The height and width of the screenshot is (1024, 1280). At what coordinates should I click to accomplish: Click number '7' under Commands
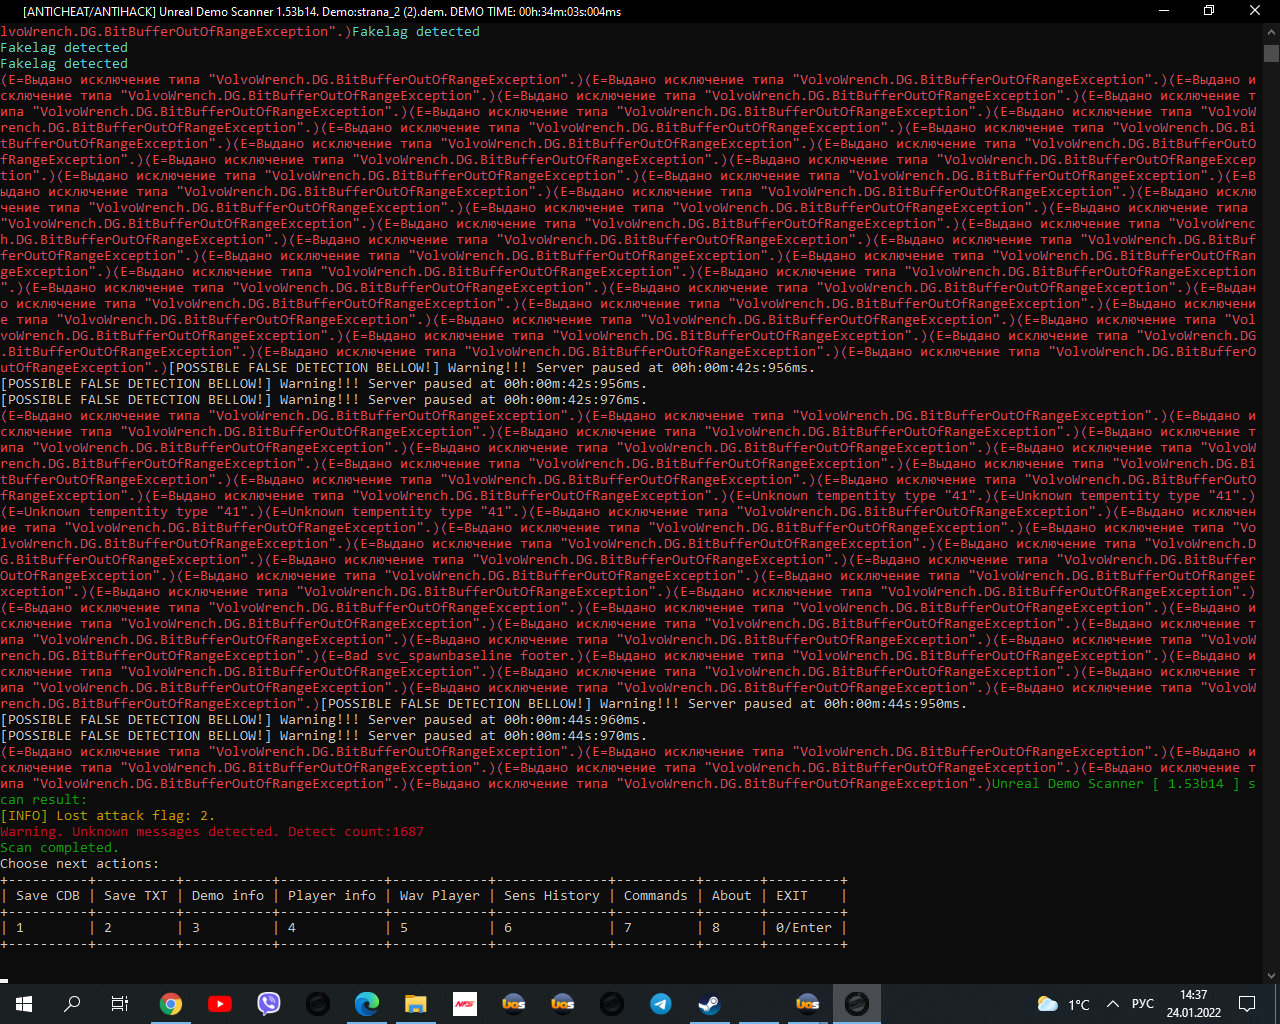click(x=628, y=928)
